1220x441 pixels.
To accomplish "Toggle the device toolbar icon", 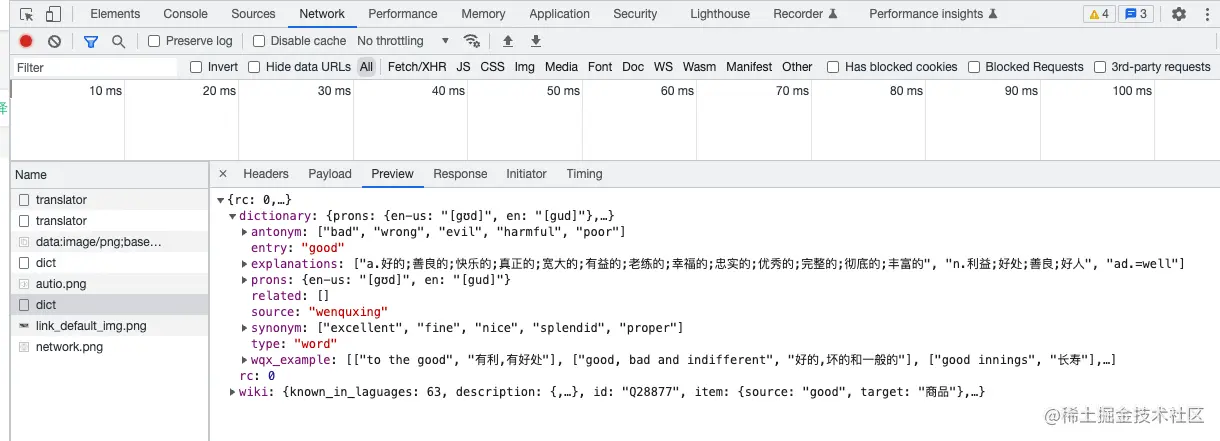I will [53, 14].
